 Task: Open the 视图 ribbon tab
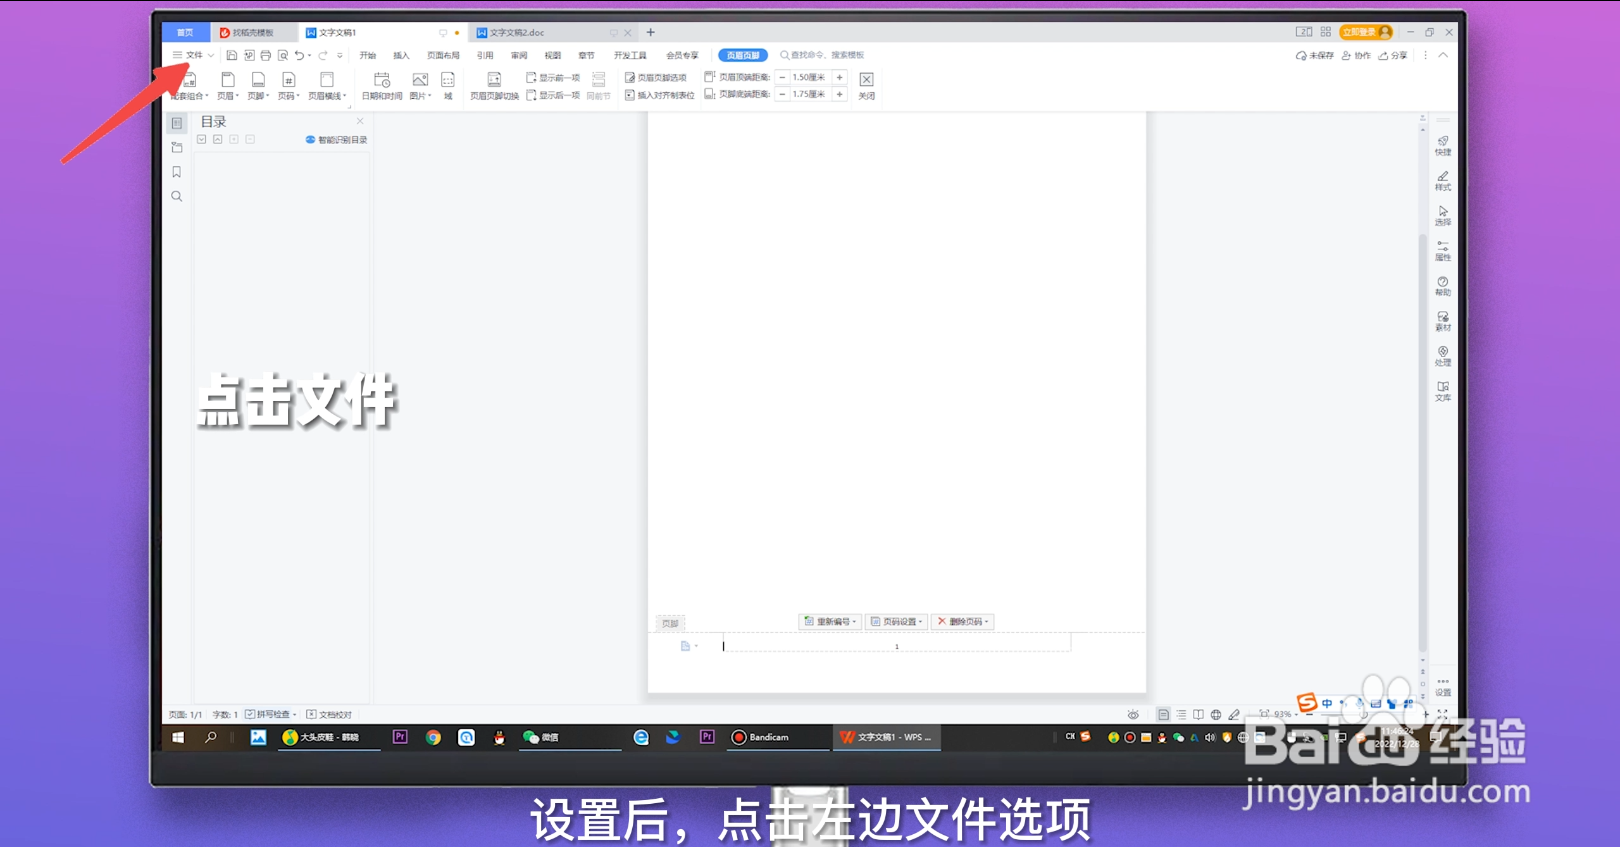[x=553, y=55]
